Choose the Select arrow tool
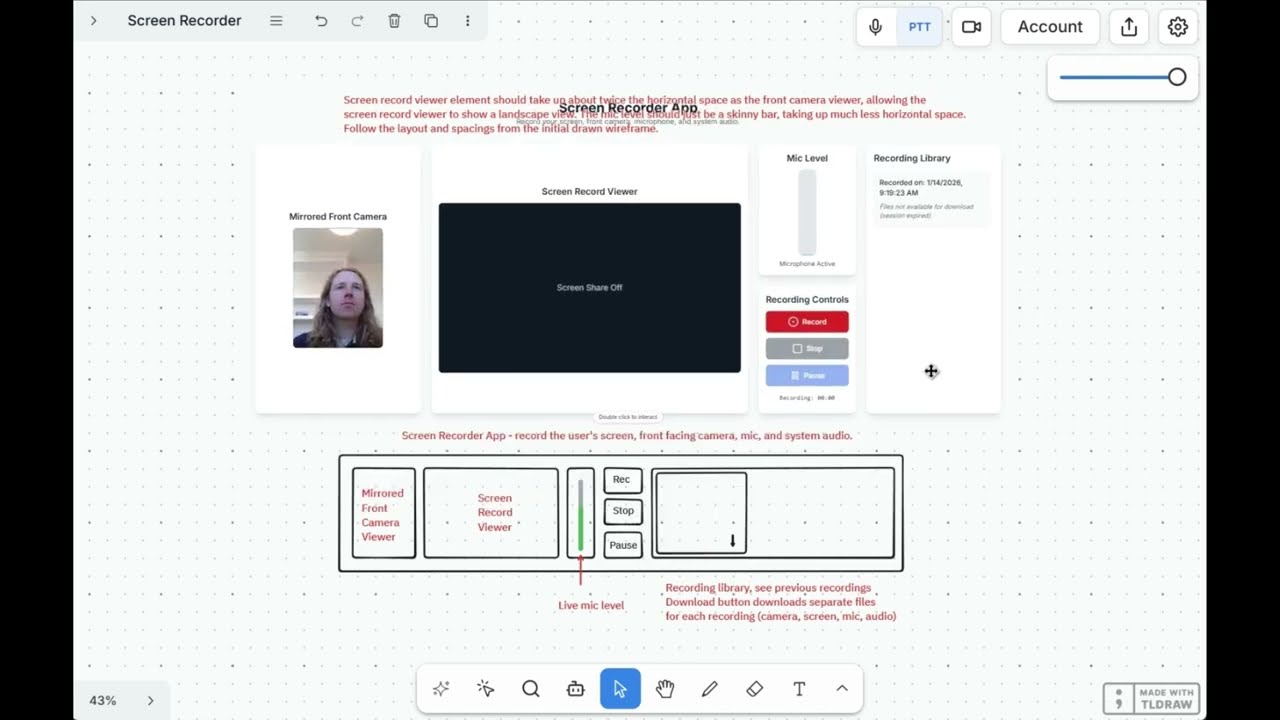 pyautogui.click(x=620, y=689)
